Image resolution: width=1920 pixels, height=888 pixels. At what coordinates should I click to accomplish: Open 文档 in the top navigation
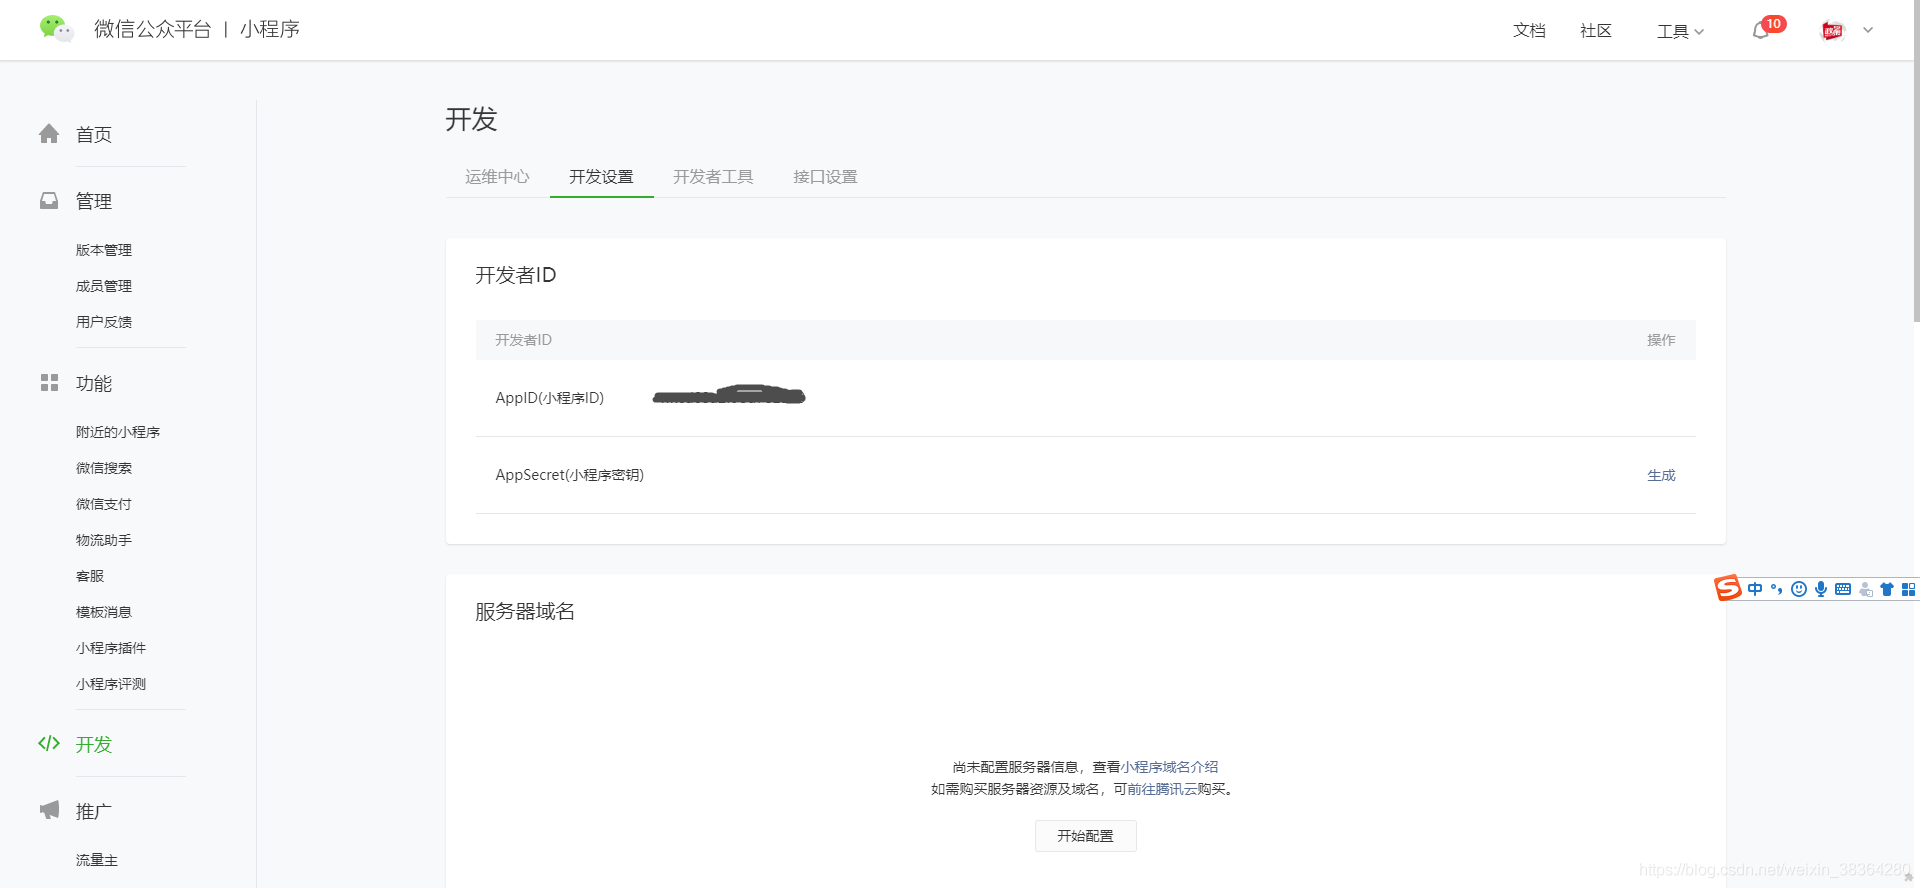(1529, 31)
